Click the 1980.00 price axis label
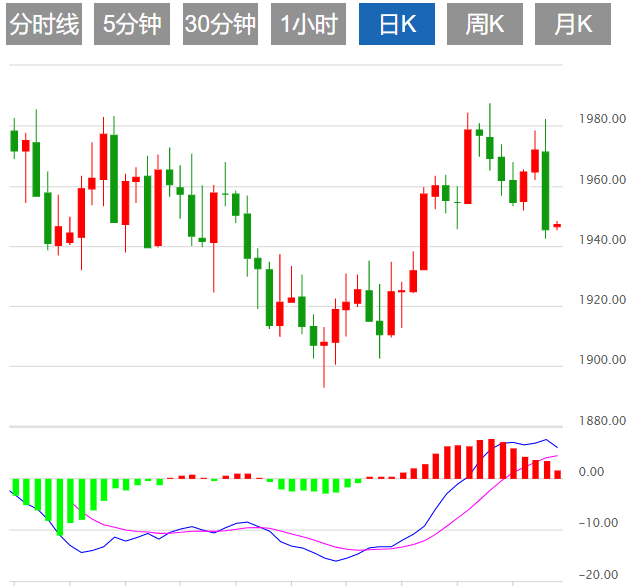630x586 pixels. 602,119
